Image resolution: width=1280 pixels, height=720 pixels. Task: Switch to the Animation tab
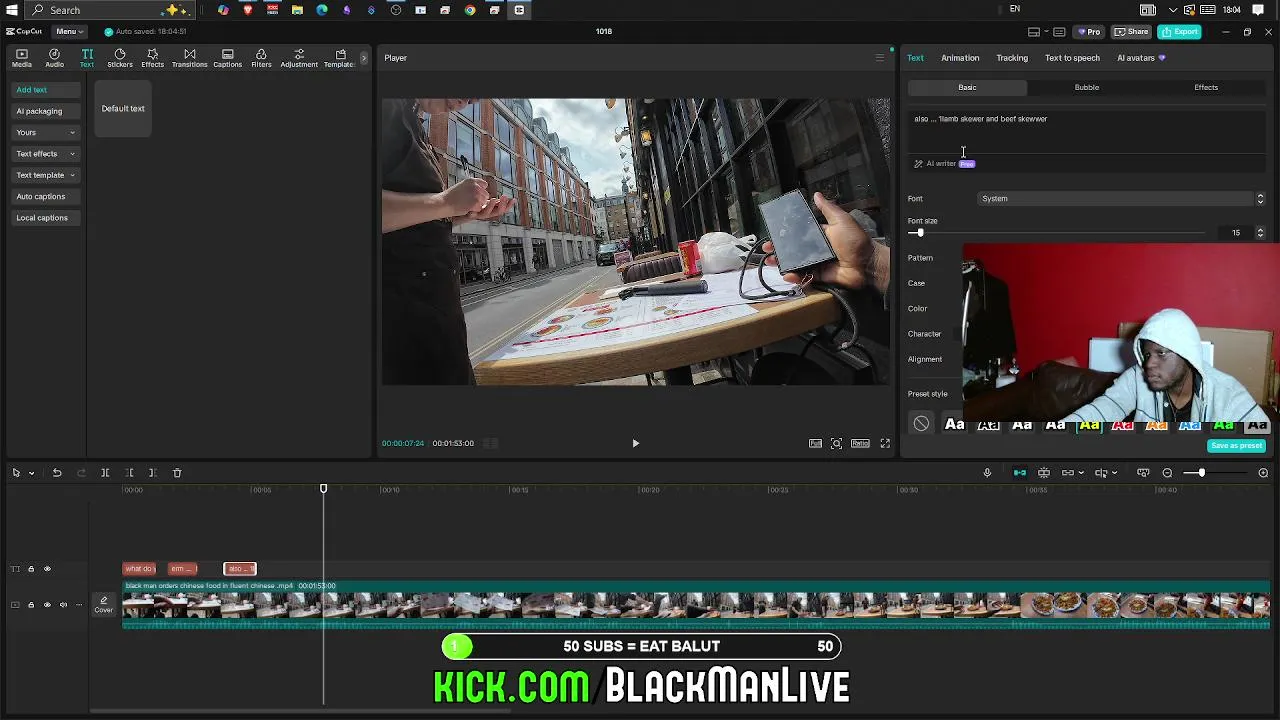[960, 58]
